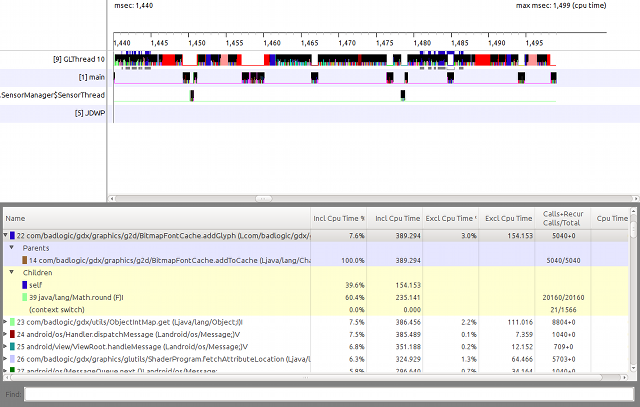Expand row 26 ShaderProgram.fetchAttributeLocation
Image resolution: width=640 pixels, height=407 pixels.
(5, 359)
